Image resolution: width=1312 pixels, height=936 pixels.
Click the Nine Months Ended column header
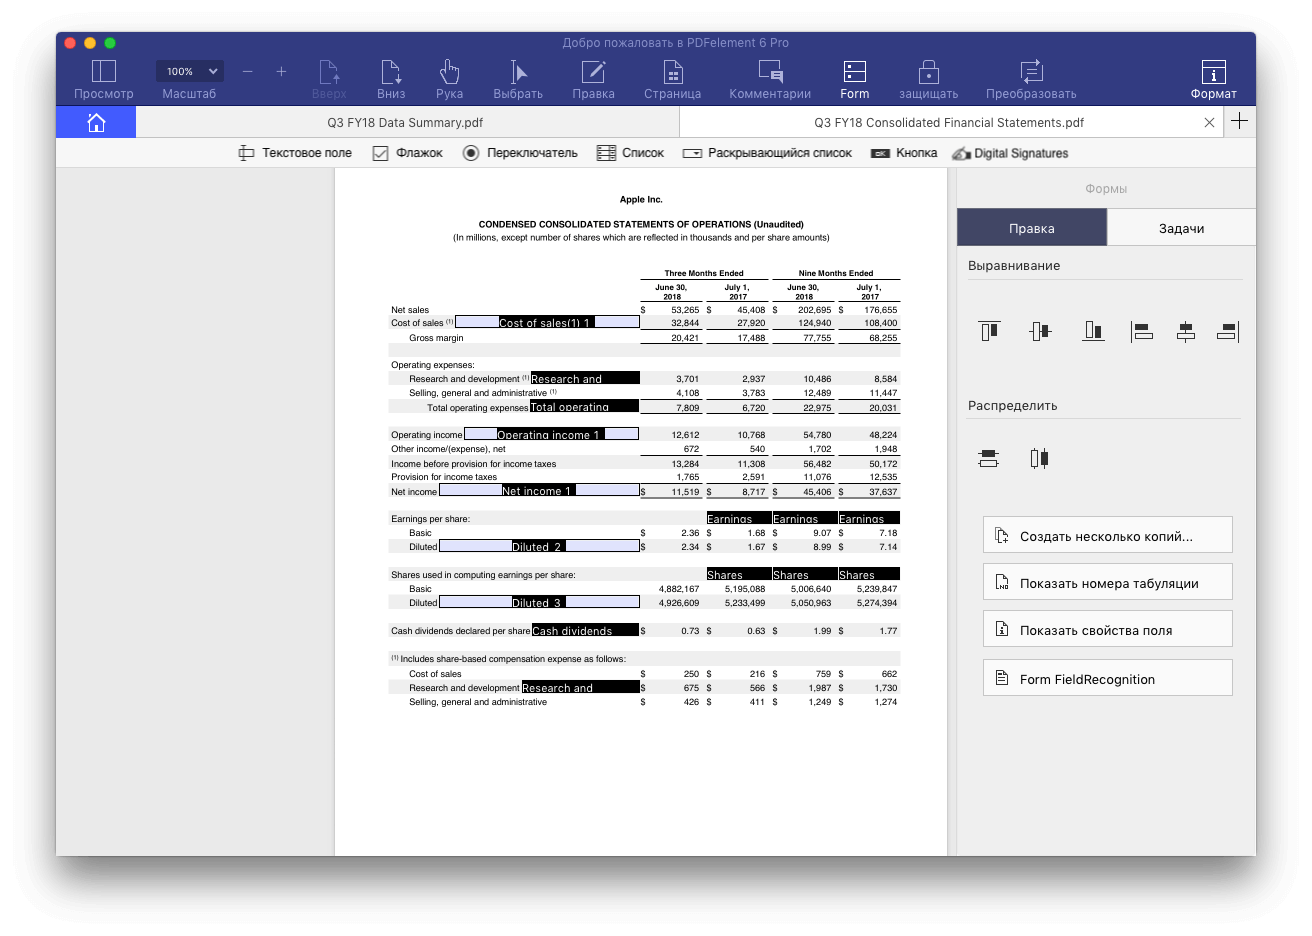[x=836, y=273]
